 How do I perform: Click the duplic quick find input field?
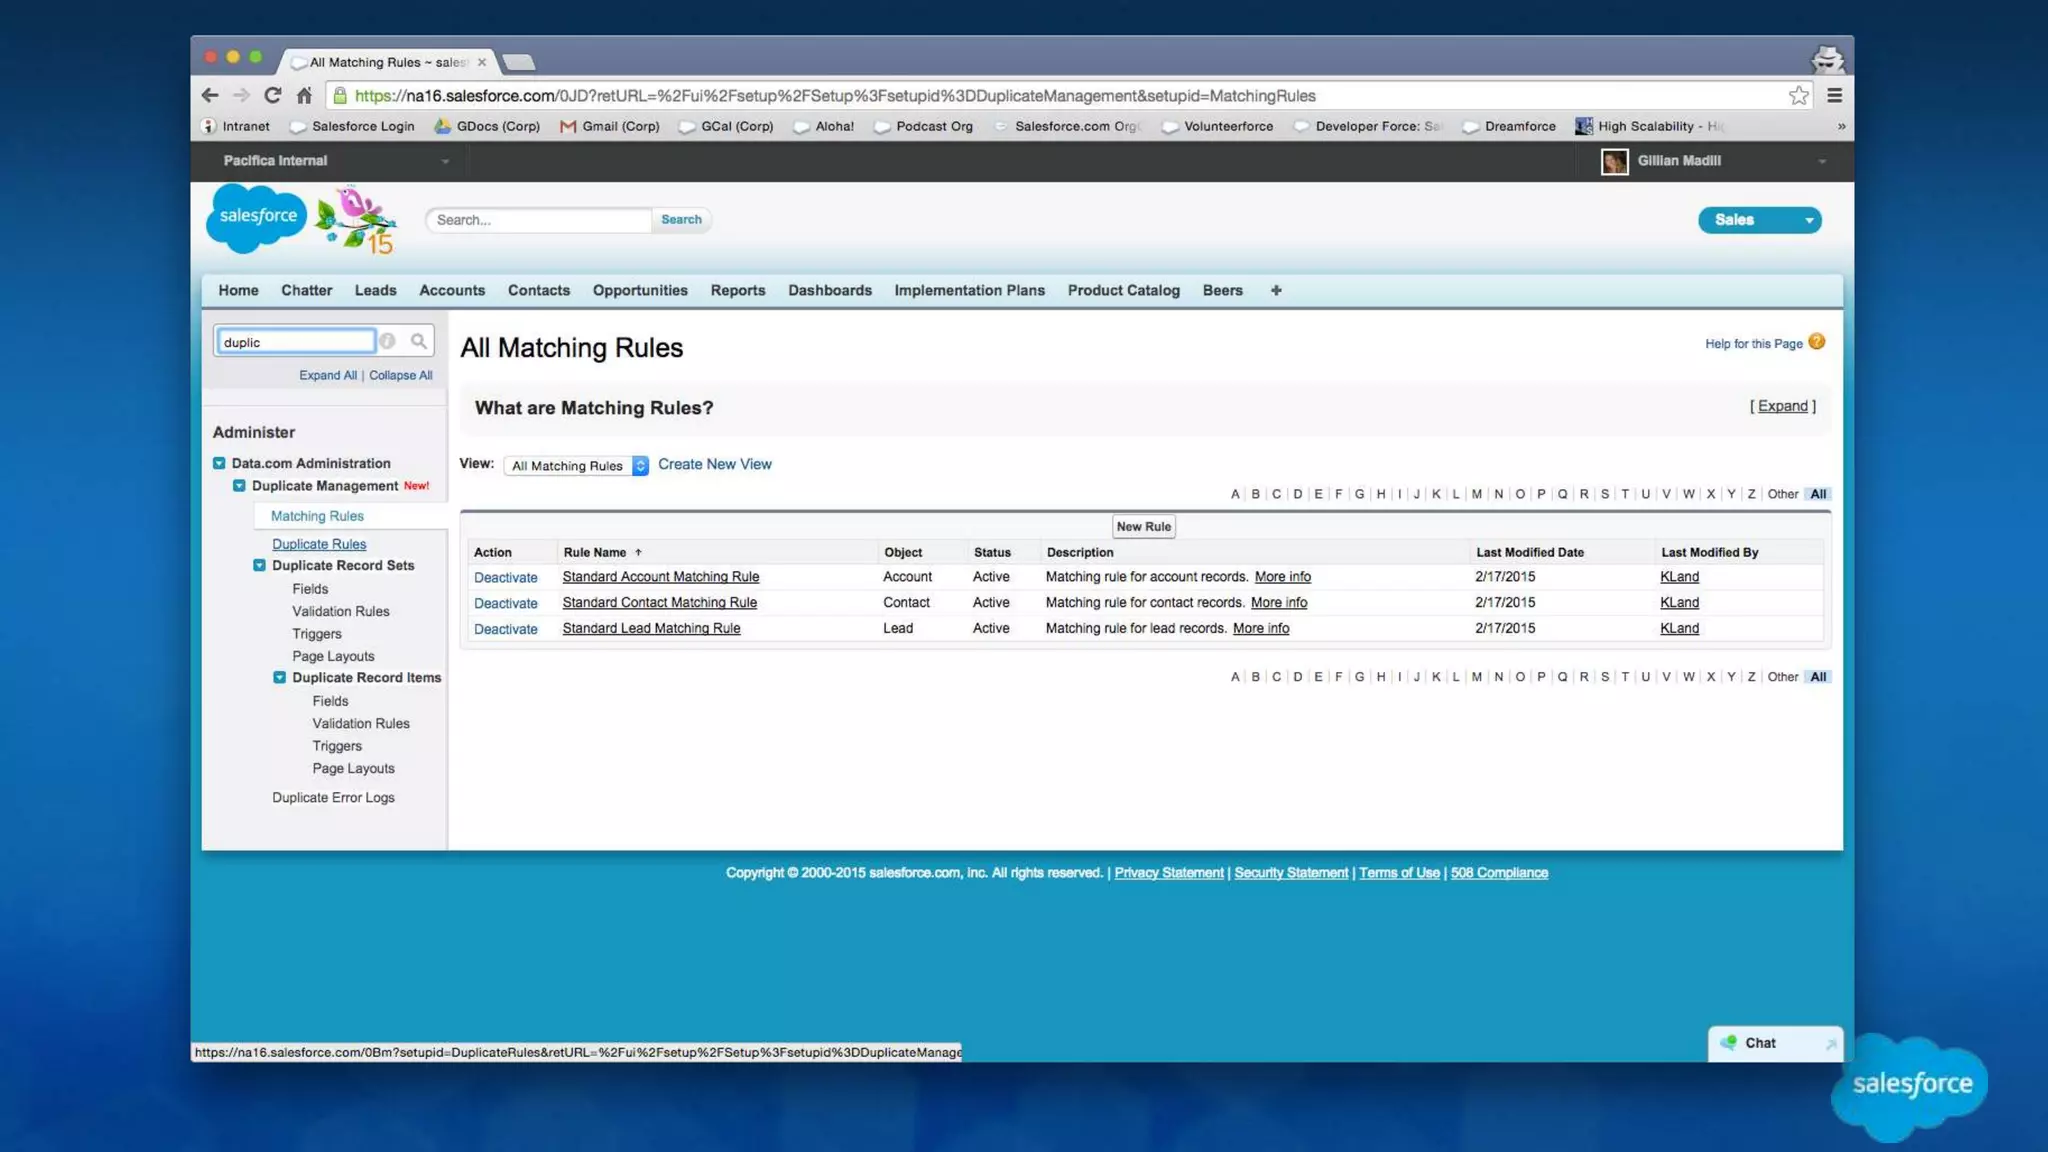pos(295,342)
